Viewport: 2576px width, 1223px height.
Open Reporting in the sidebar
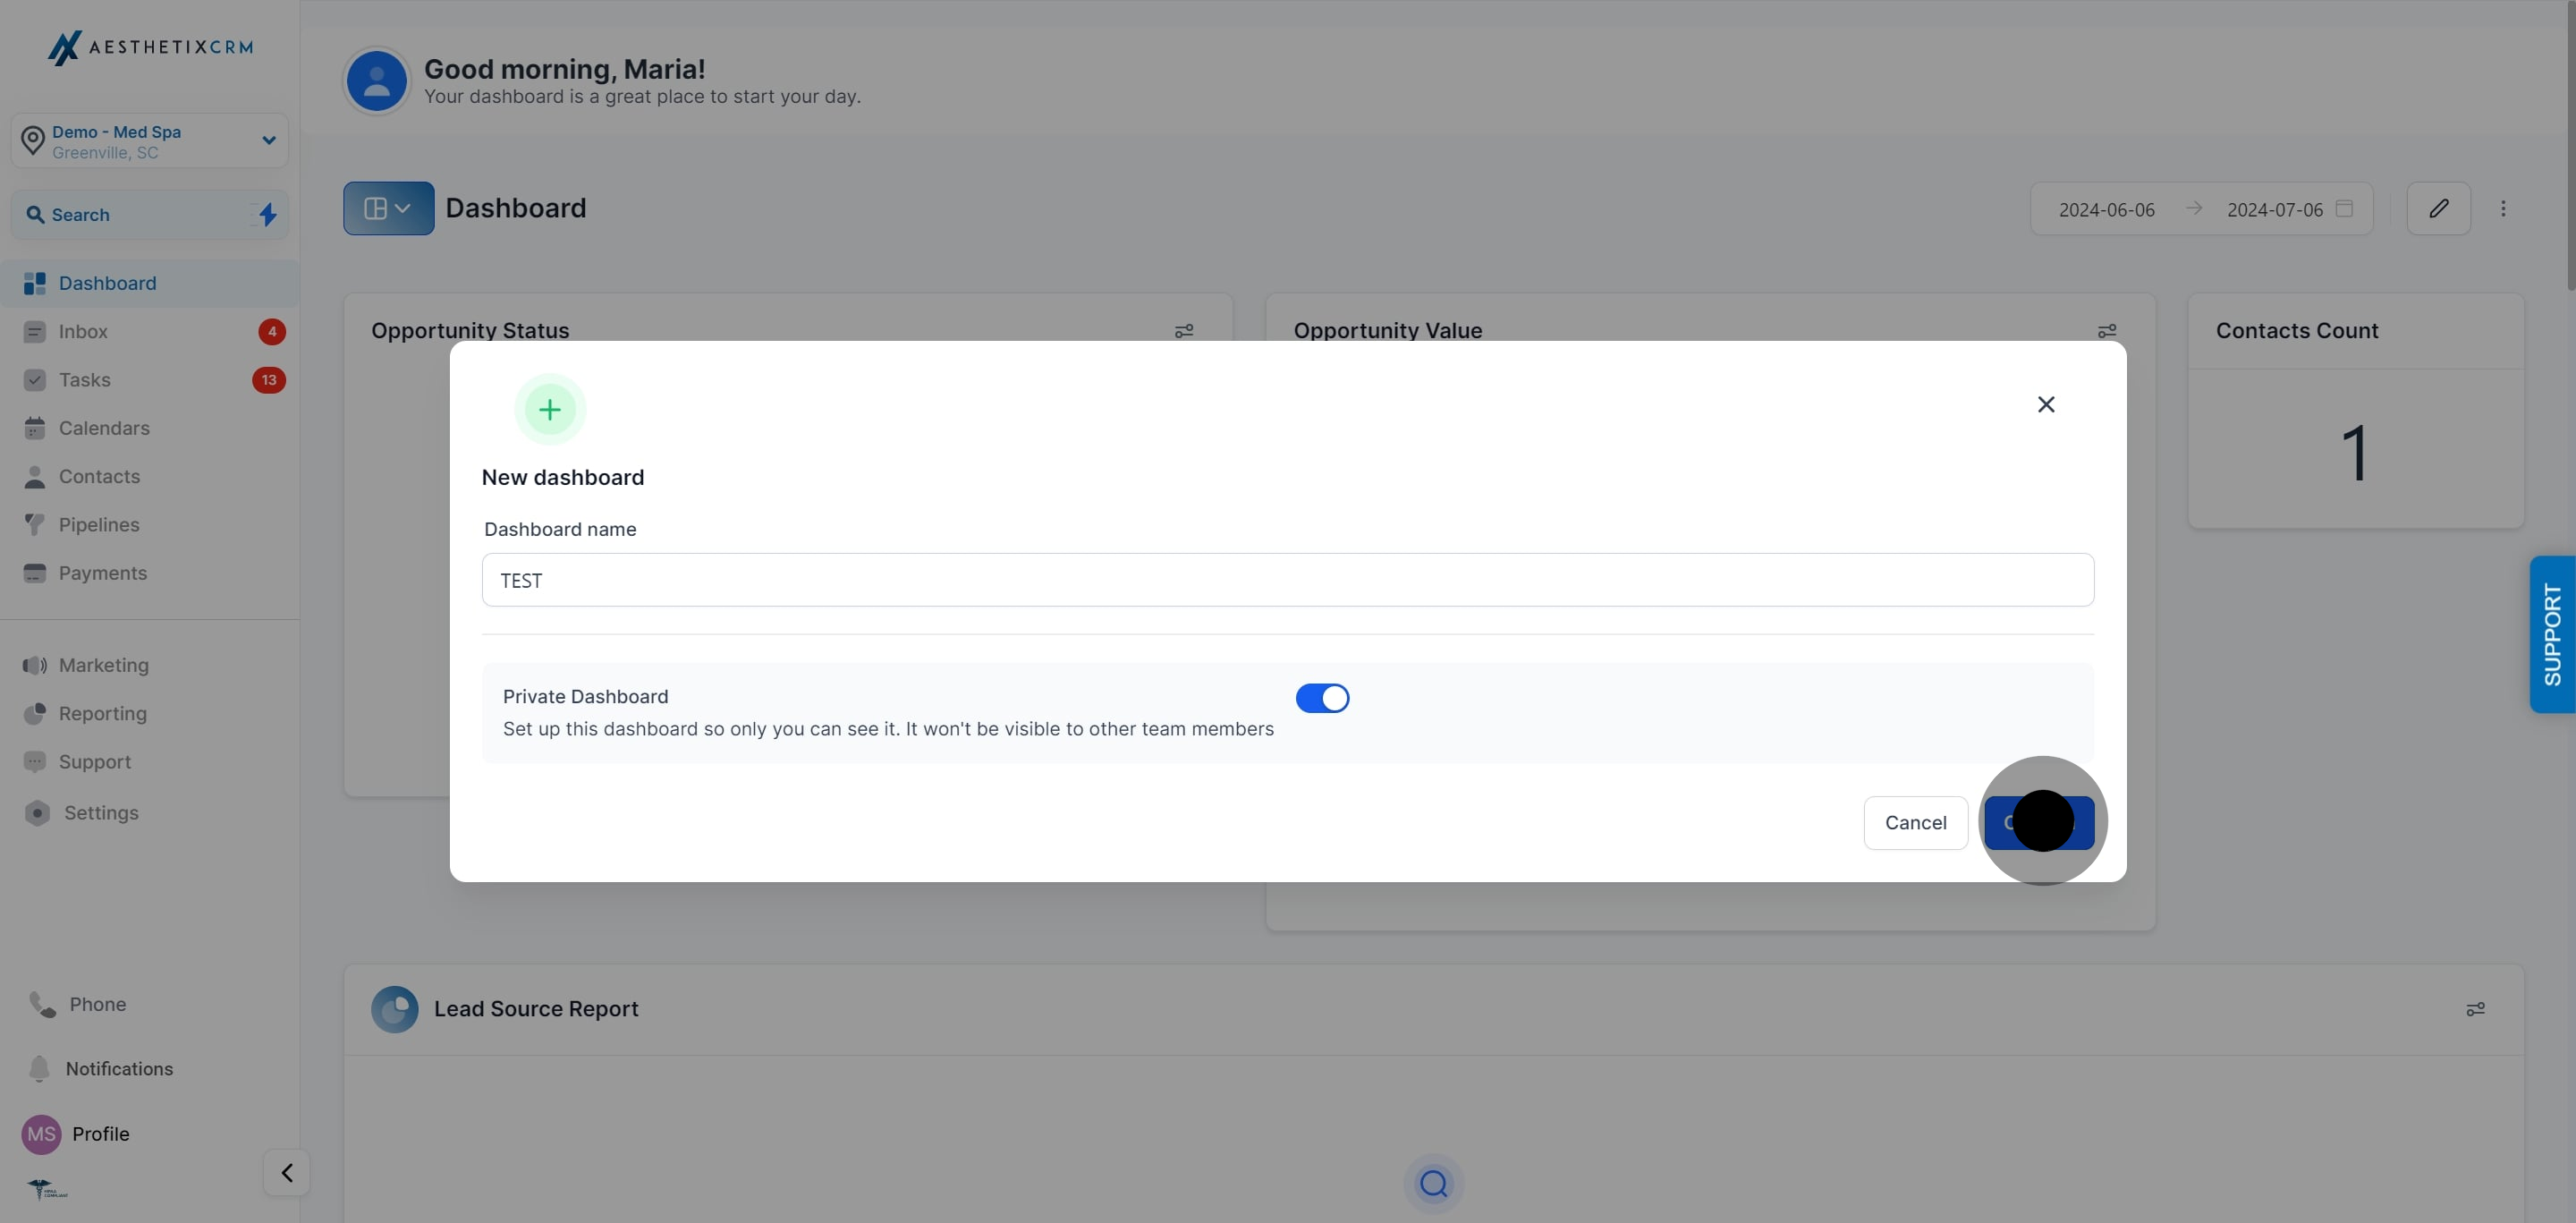coord(150,714)
